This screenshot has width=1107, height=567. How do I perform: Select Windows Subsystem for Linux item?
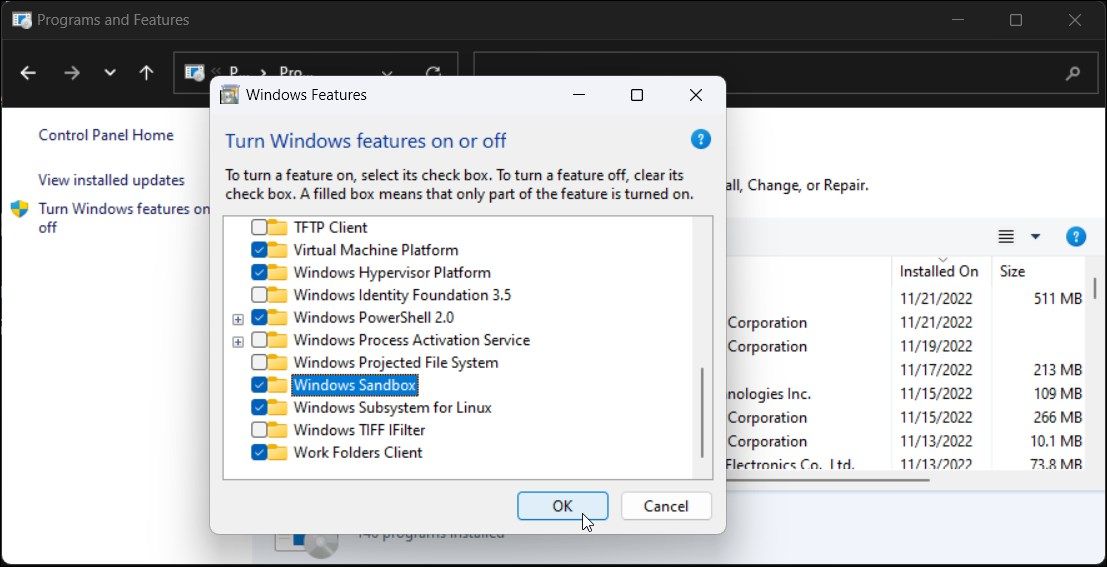click(392, 408)
